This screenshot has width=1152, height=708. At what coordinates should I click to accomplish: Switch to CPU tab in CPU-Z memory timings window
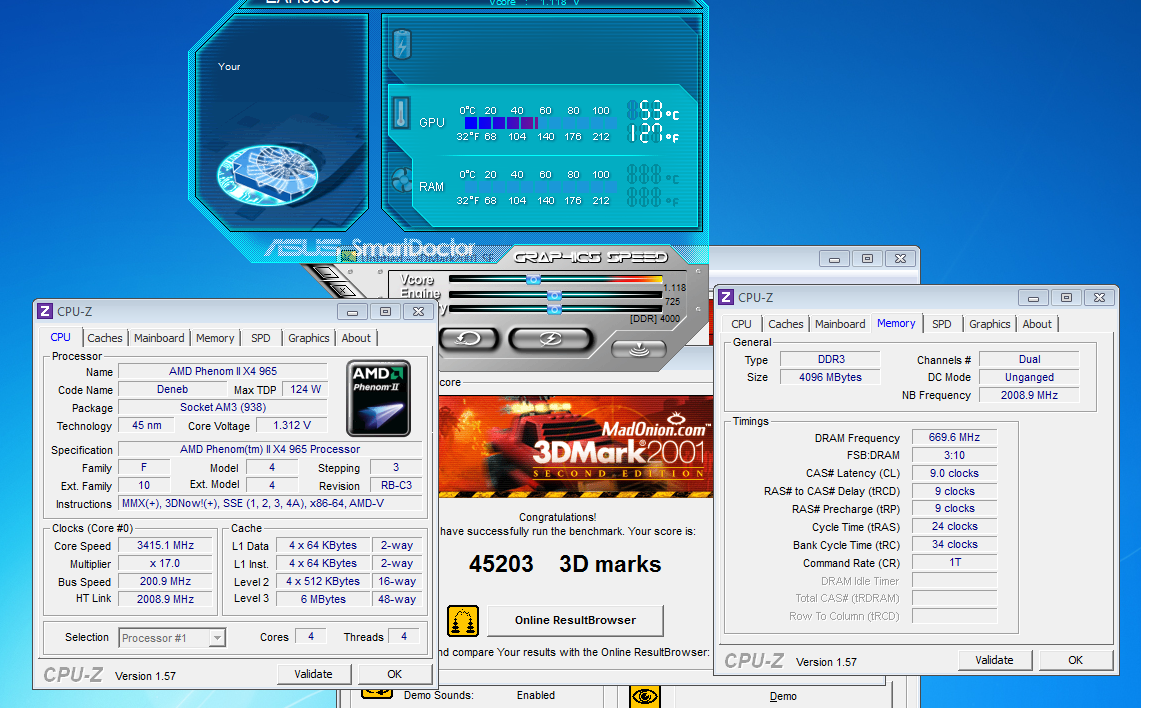tap(741, 324)
